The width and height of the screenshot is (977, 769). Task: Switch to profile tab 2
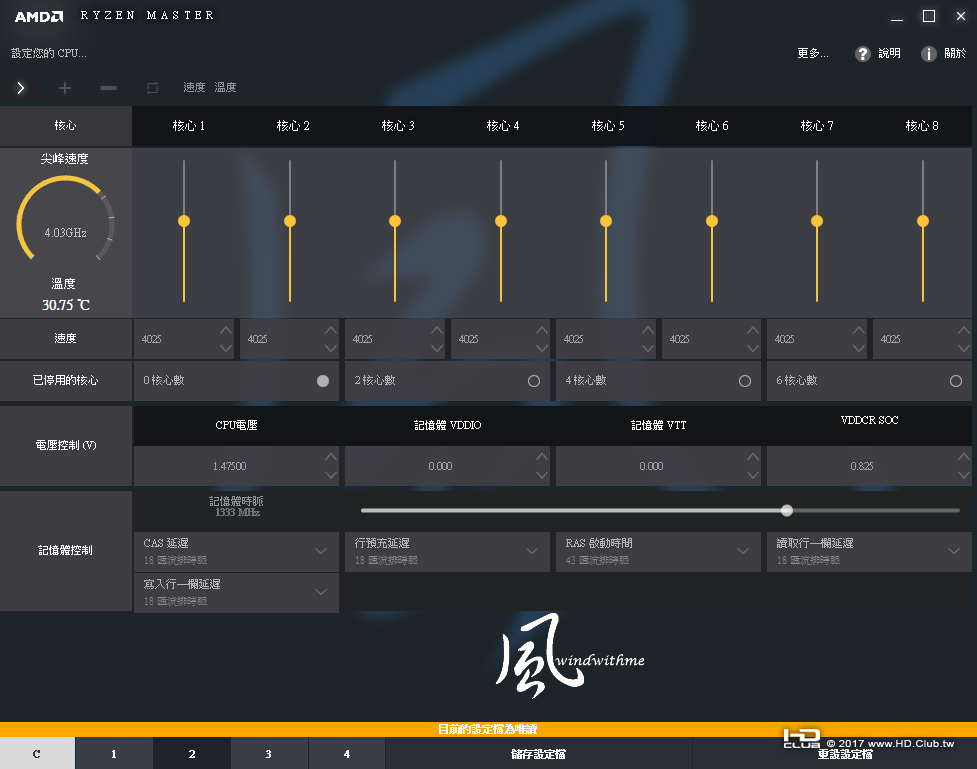(192, 754)
